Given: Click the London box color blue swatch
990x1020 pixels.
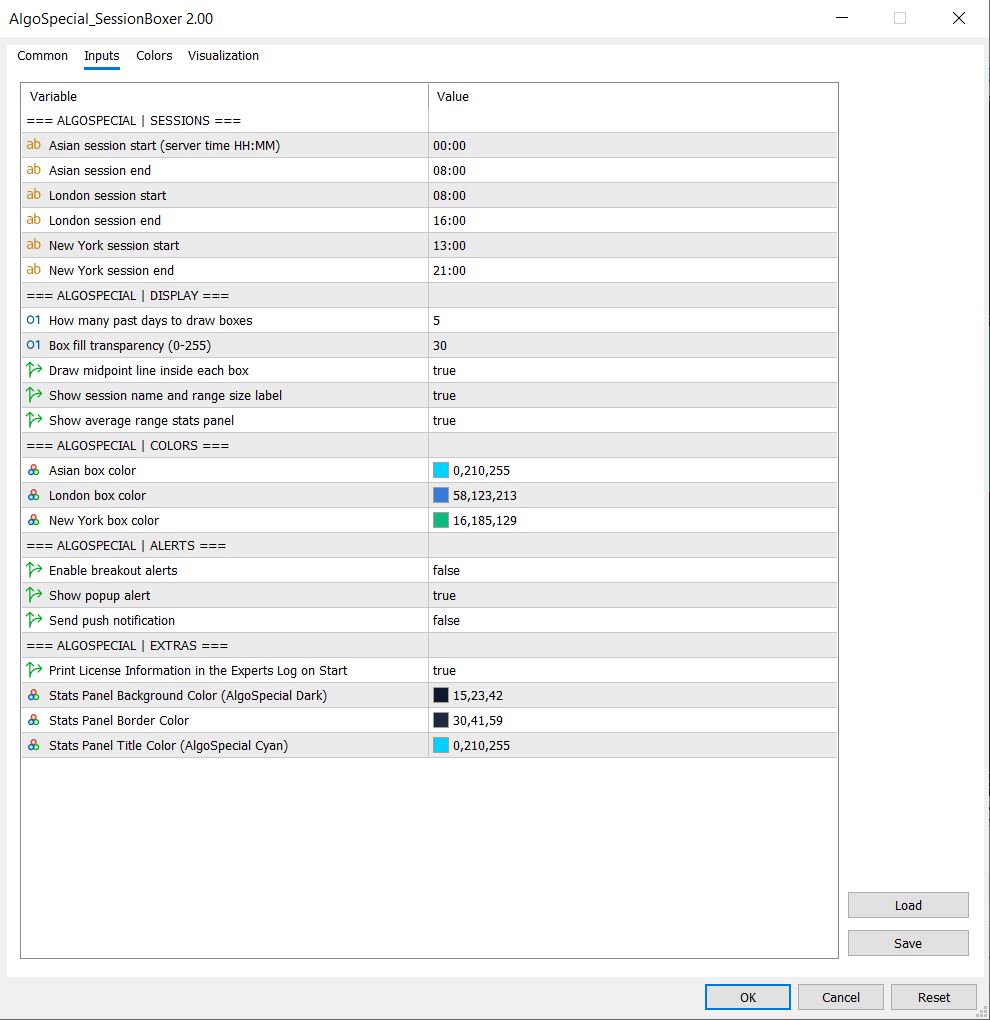Looking at the screenshot, I should [x=441, y=495].
